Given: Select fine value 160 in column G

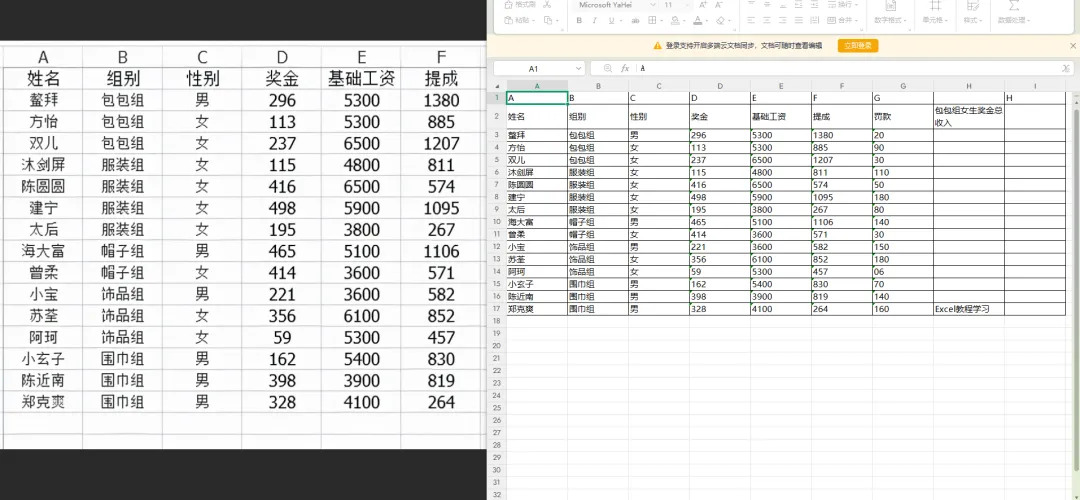Looking at the screenshot, I should pos(903,309).
